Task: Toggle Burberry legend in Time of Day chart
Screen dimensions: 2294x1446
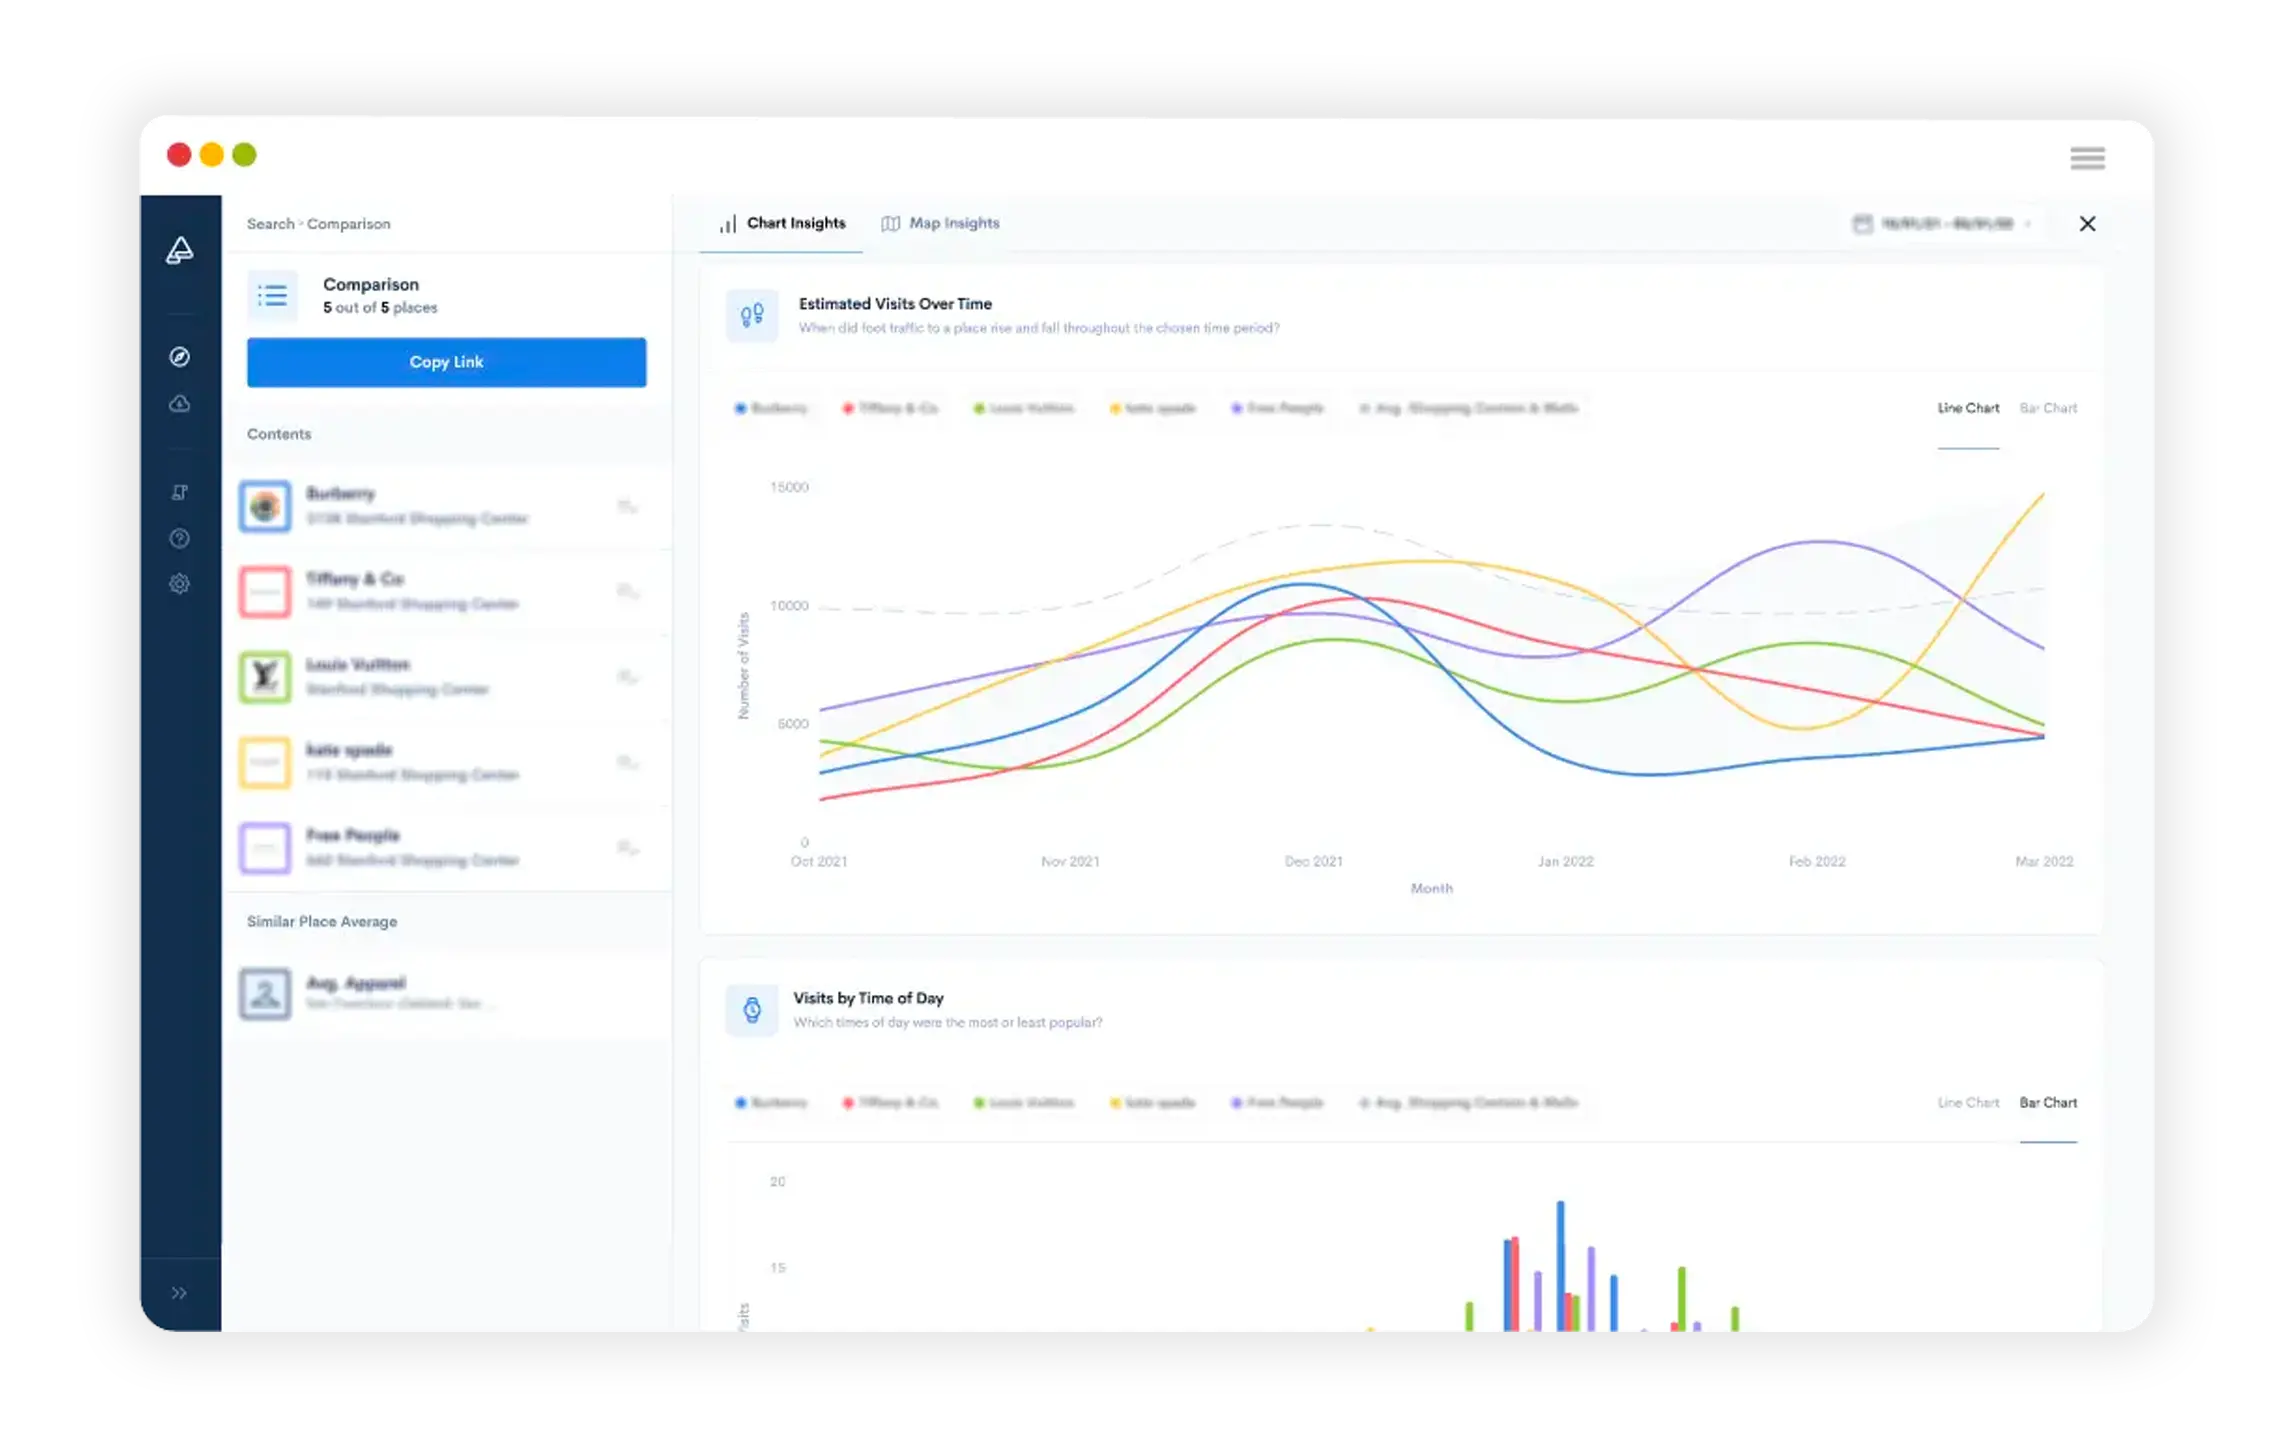Action: click(771, 1102)
